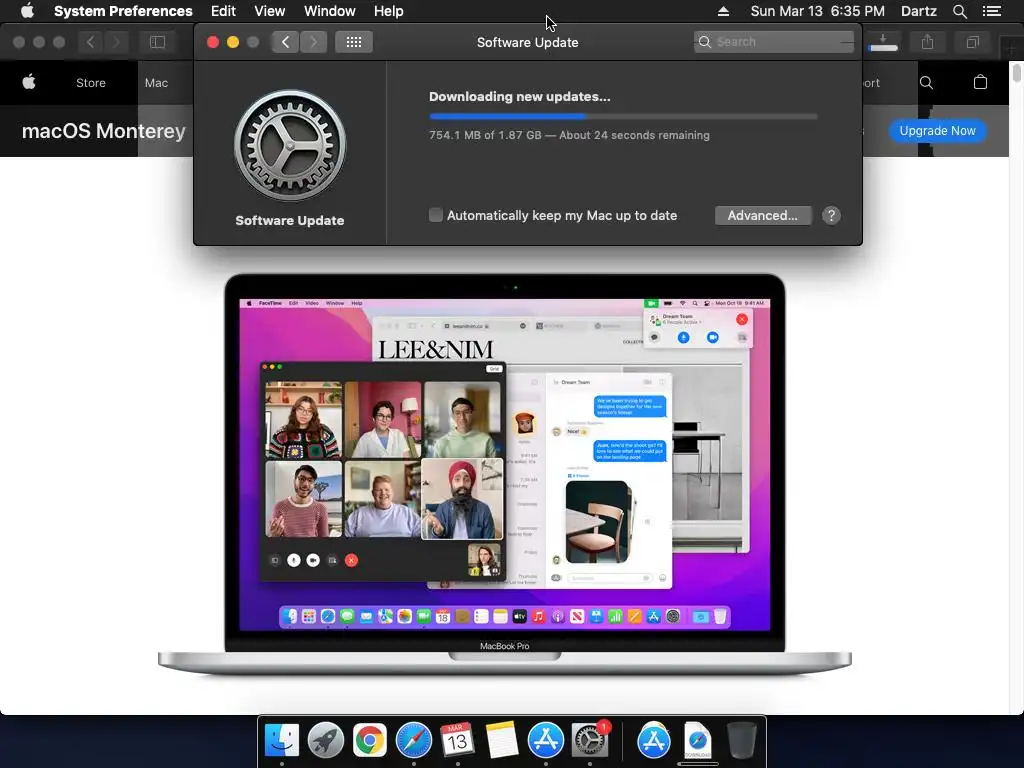Image resolution: width=1024 pixels, height=768 pixels.
Task: Click the search icon on Apple site
Action: [926, 82]
